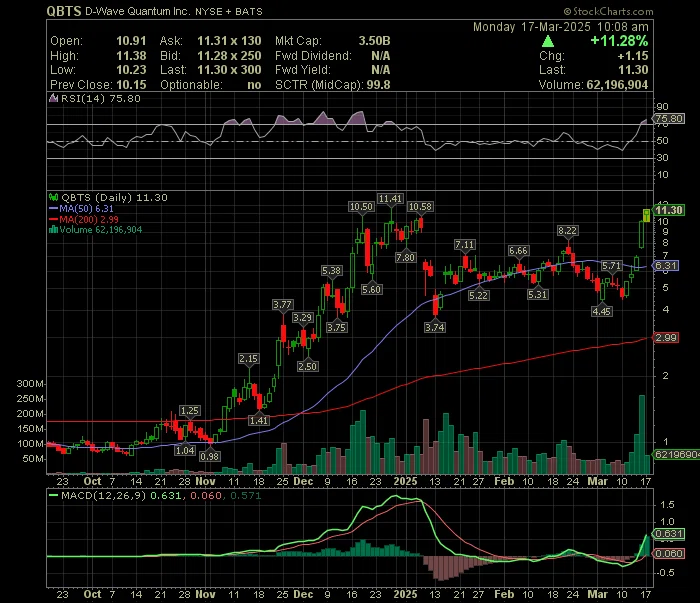Click the QBTS ticker symbol title
This screenshot has height=603, width=700.
[x=64, y=11]
